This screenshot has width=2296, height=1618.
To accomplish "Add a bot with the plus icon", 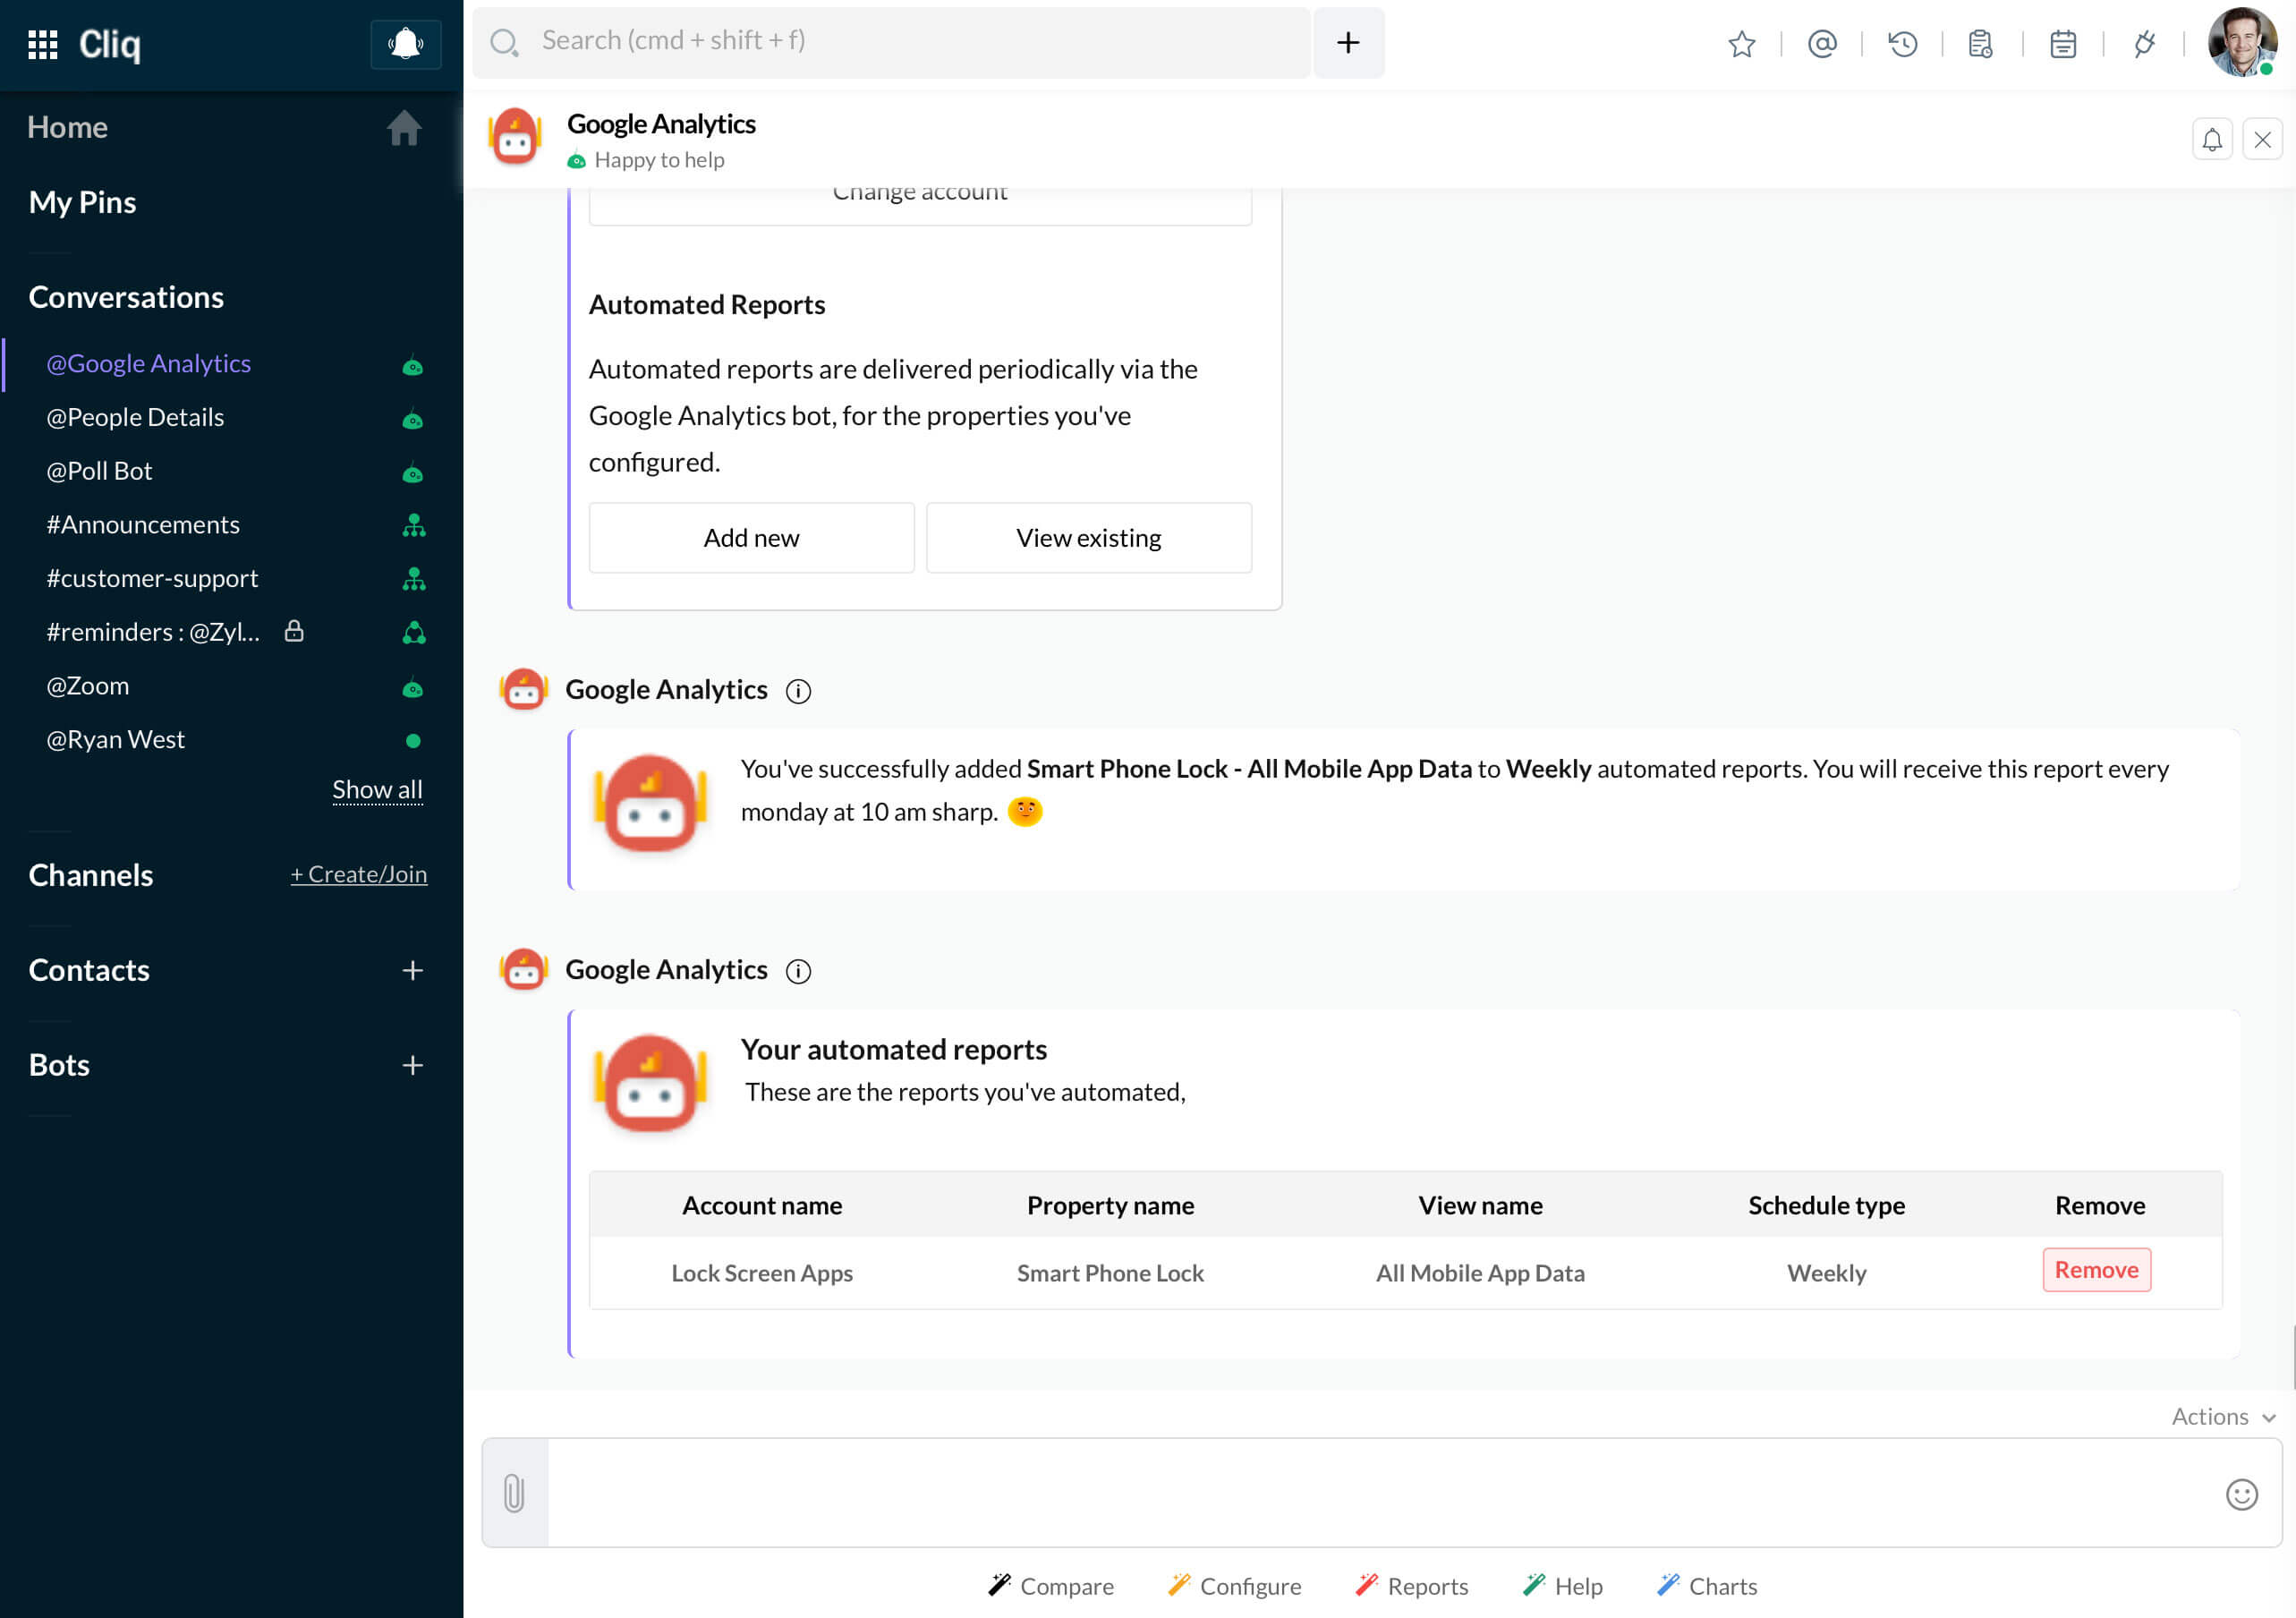I will [x=412, y=1066].
